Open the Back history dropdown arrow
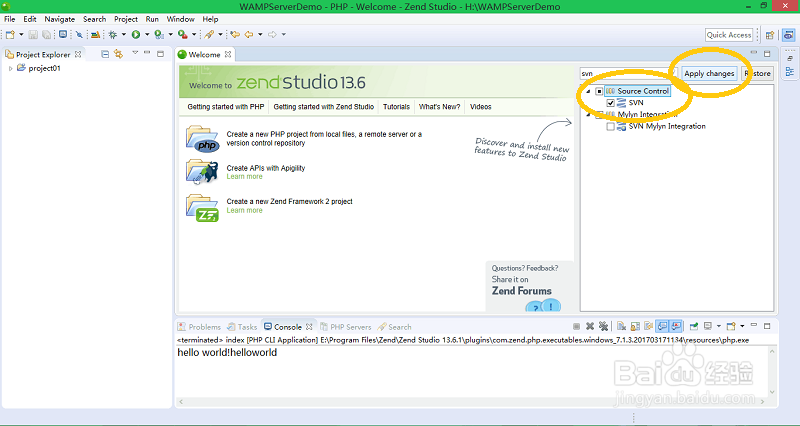Image resolution: width=800 pixels, height=426 pixels. pyautogui.click(x=260, y=35)
